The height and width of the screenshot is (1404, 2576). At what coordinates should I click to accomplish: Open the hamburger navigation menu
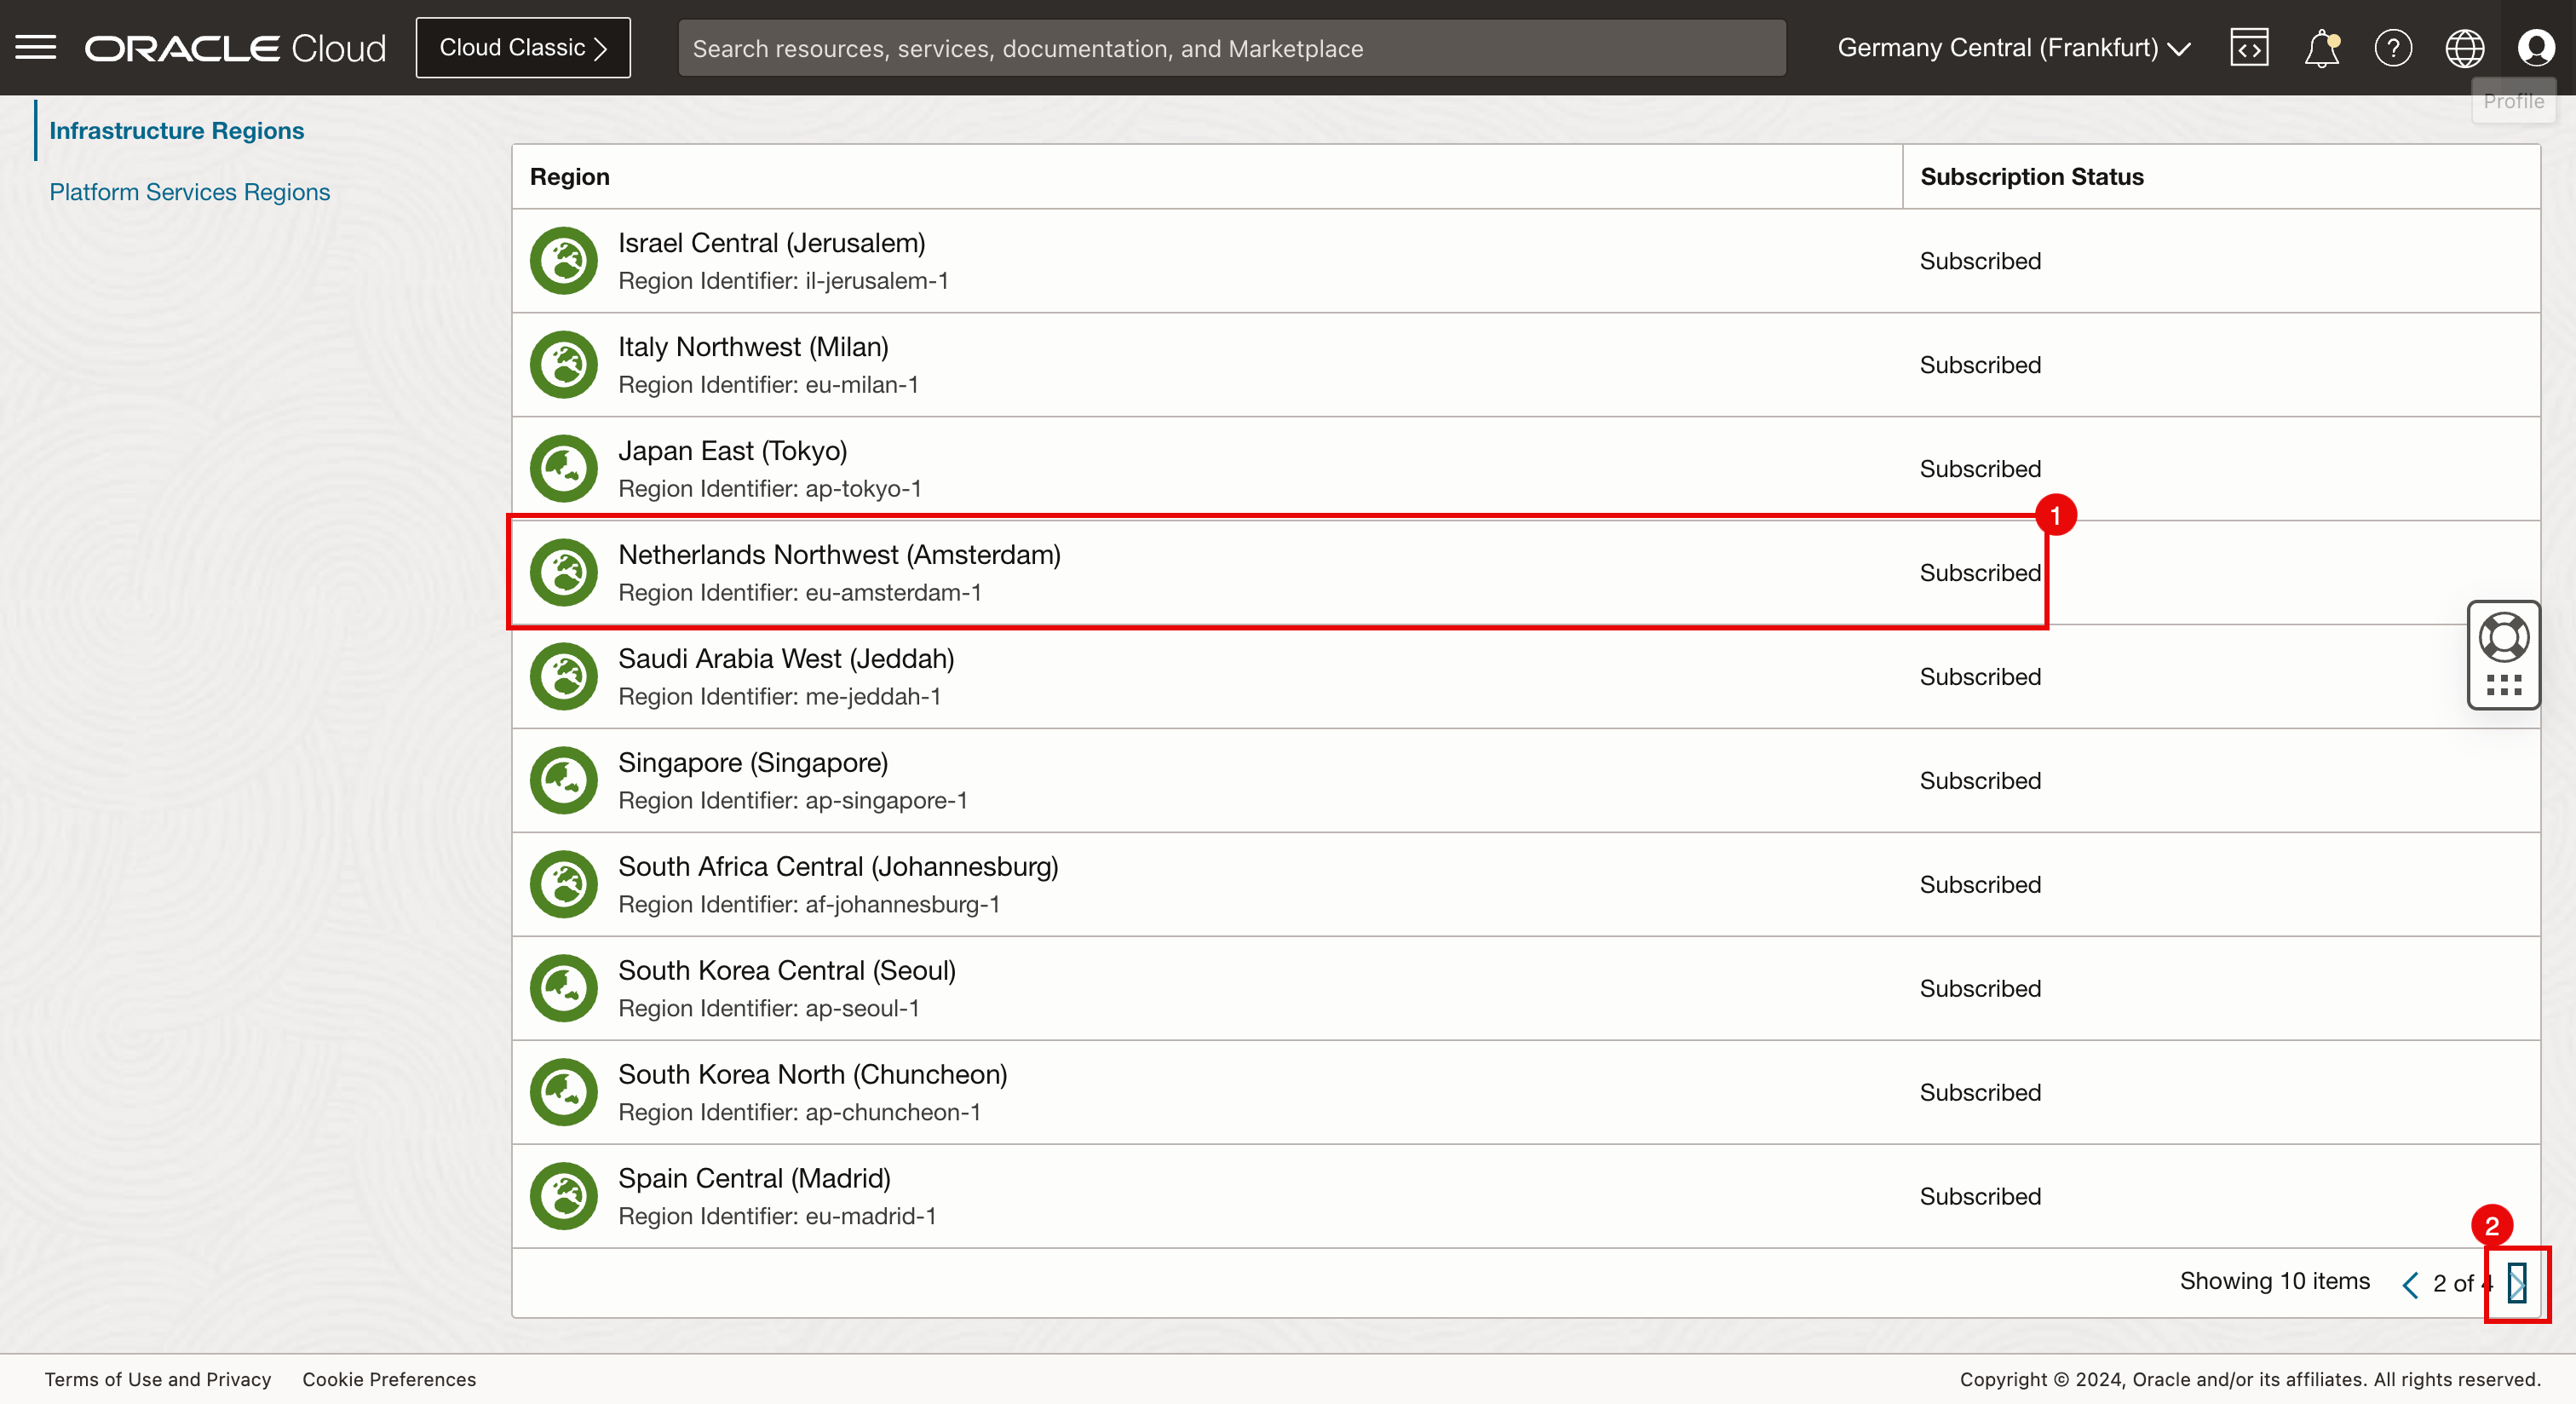36,47
